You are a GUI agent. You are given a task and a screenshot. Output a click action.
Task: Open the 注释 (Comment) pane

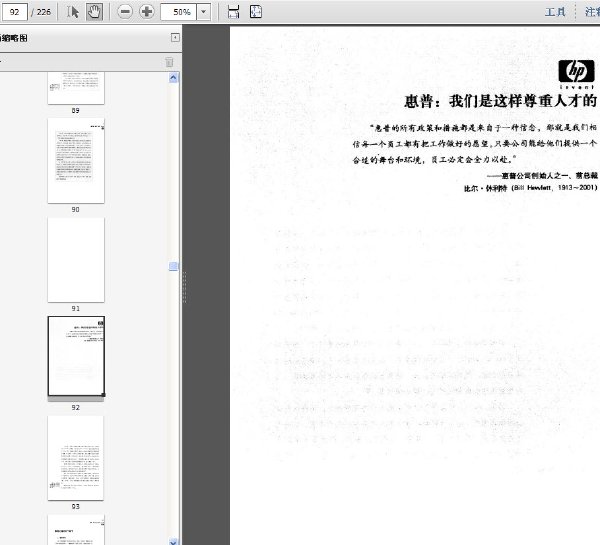point(592,12)
